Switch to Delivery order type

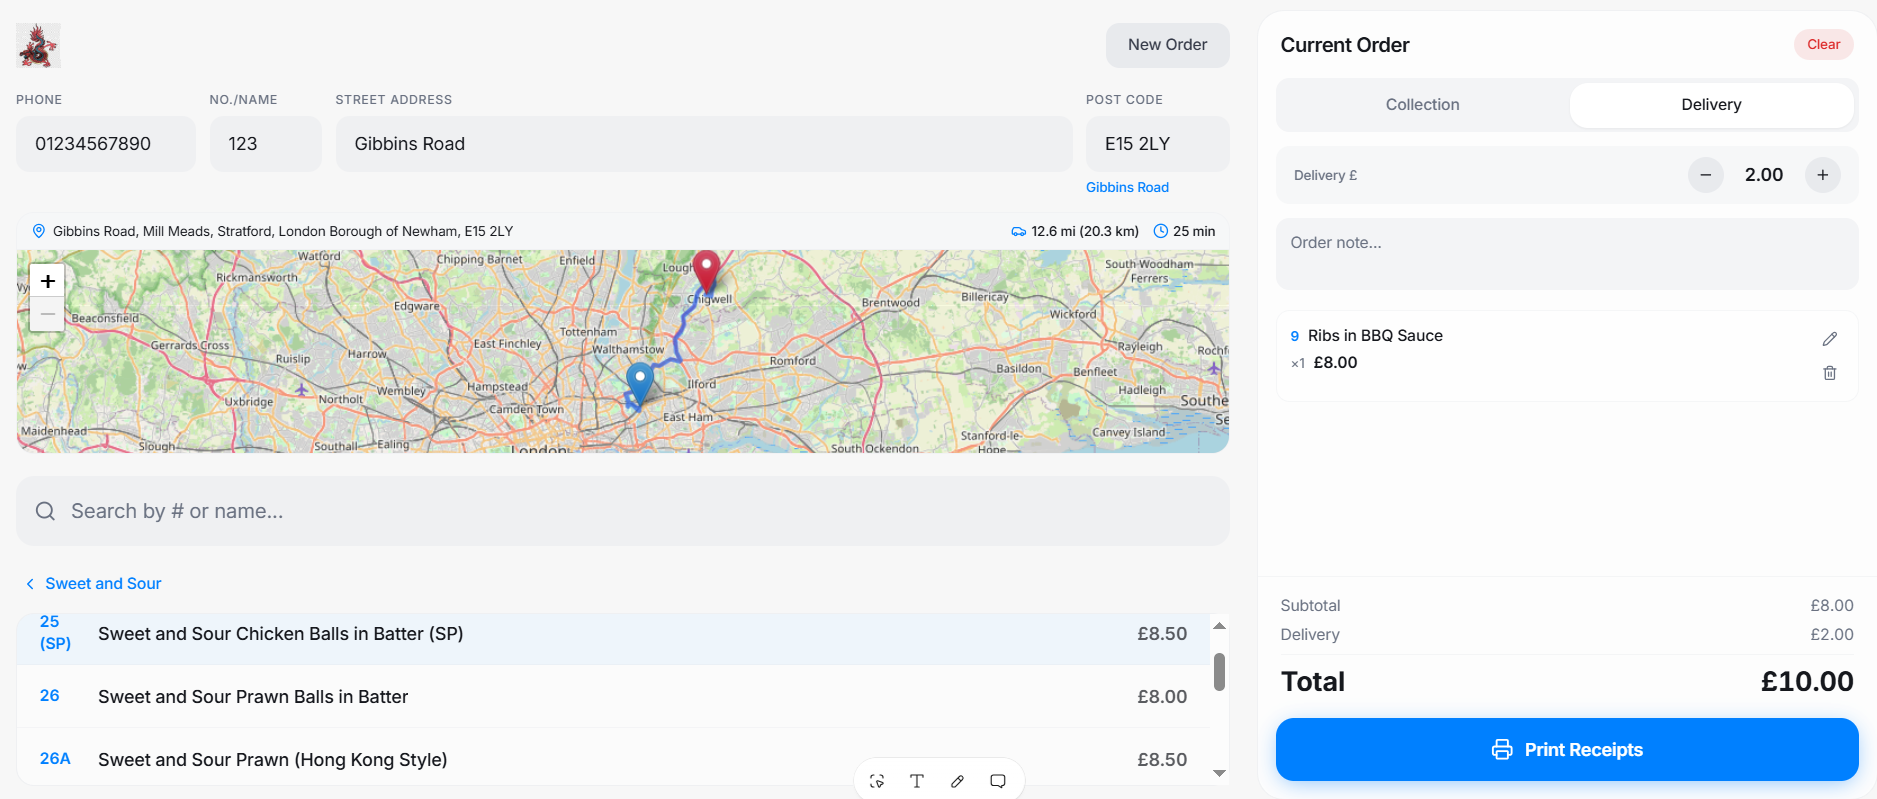click(x=1711, y=105)
